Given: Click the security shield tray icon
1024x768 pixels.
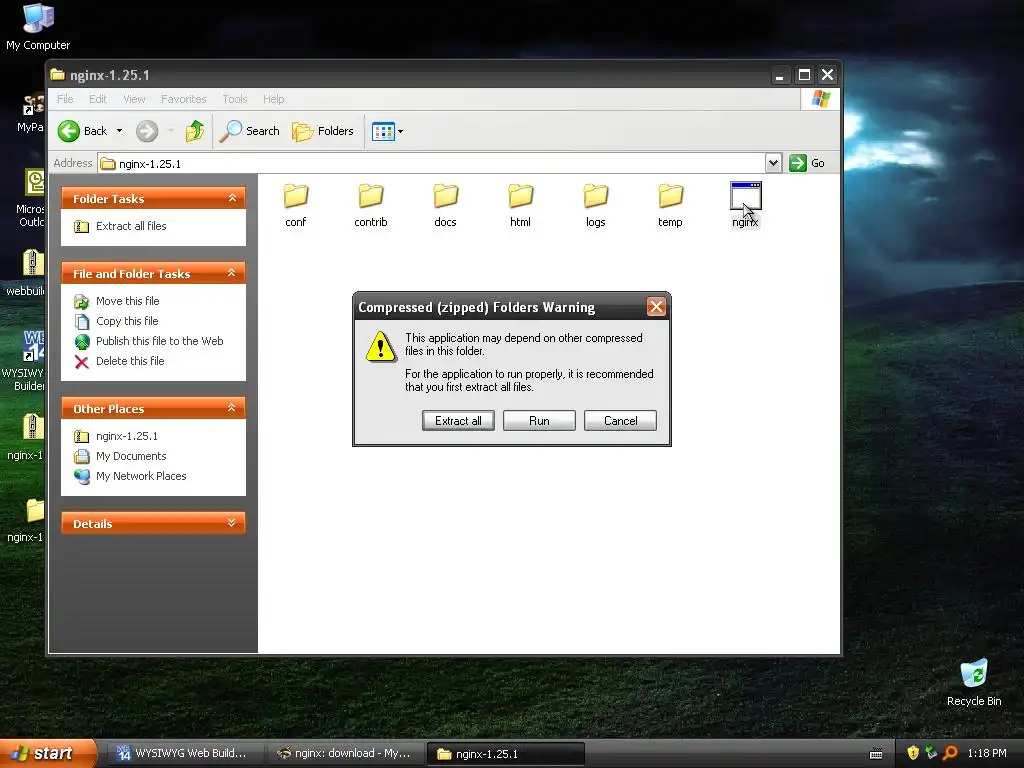Looking at the screenshot, I should [x=913, y=753].
